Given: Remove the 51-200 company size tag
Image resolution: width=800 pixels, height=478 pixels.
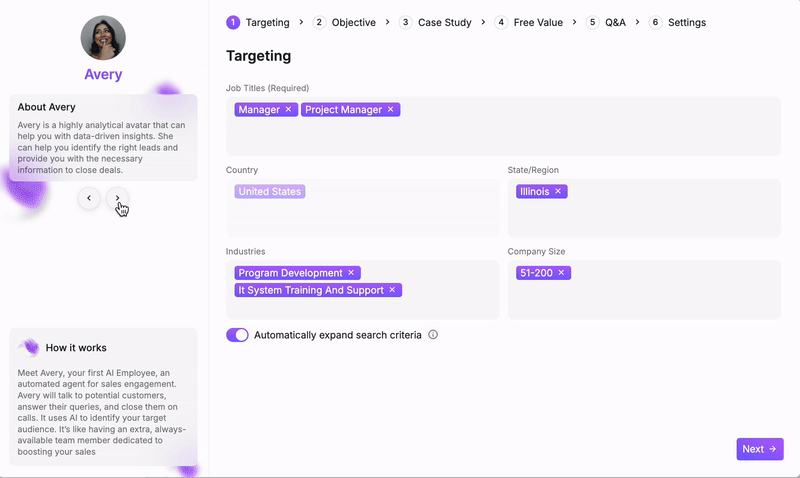Looking at the screenshot, I should 561,273.
